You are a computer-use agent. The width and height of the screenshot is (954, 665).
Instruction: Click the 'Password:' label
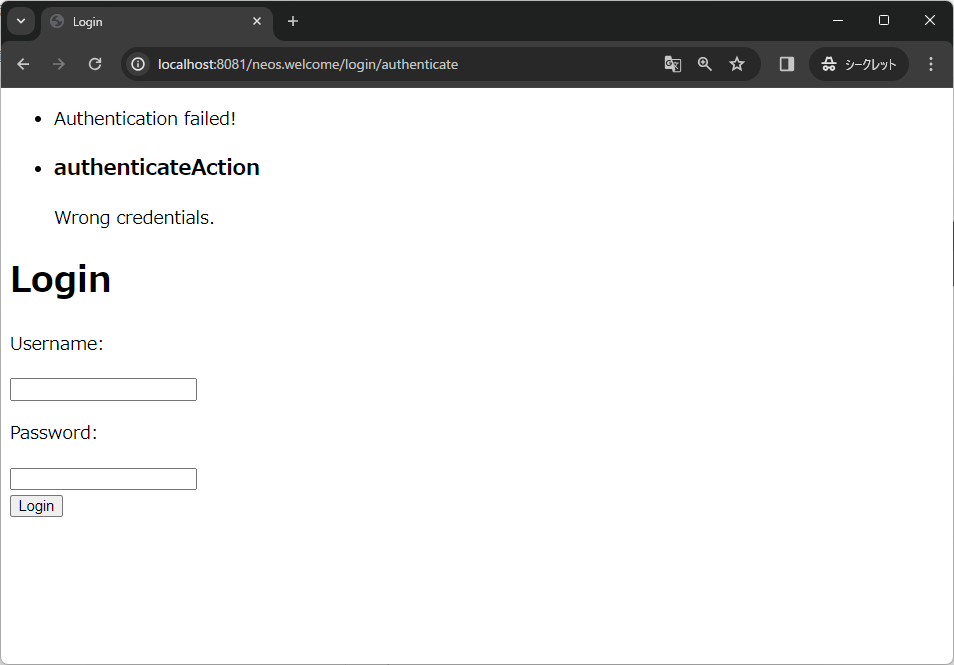click(54, 433)
